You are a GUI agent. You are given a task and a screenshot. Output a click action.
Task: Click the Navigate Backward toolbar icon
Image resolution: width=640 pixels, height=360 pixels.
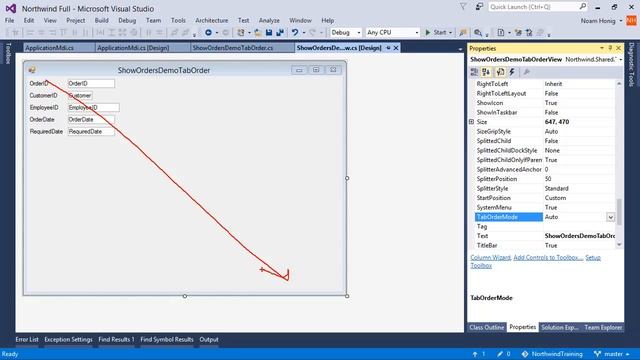(208, 32)
